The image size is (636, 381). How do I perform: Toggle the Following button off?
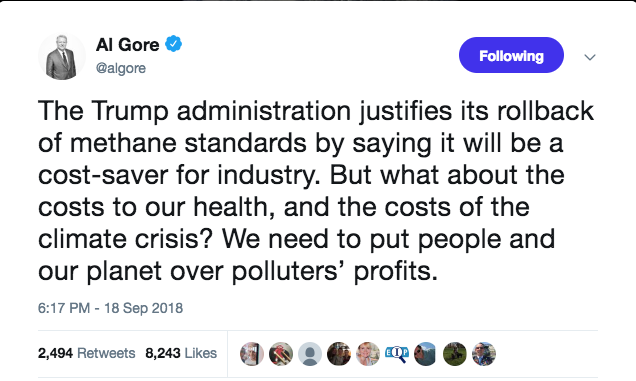(511, 55)
